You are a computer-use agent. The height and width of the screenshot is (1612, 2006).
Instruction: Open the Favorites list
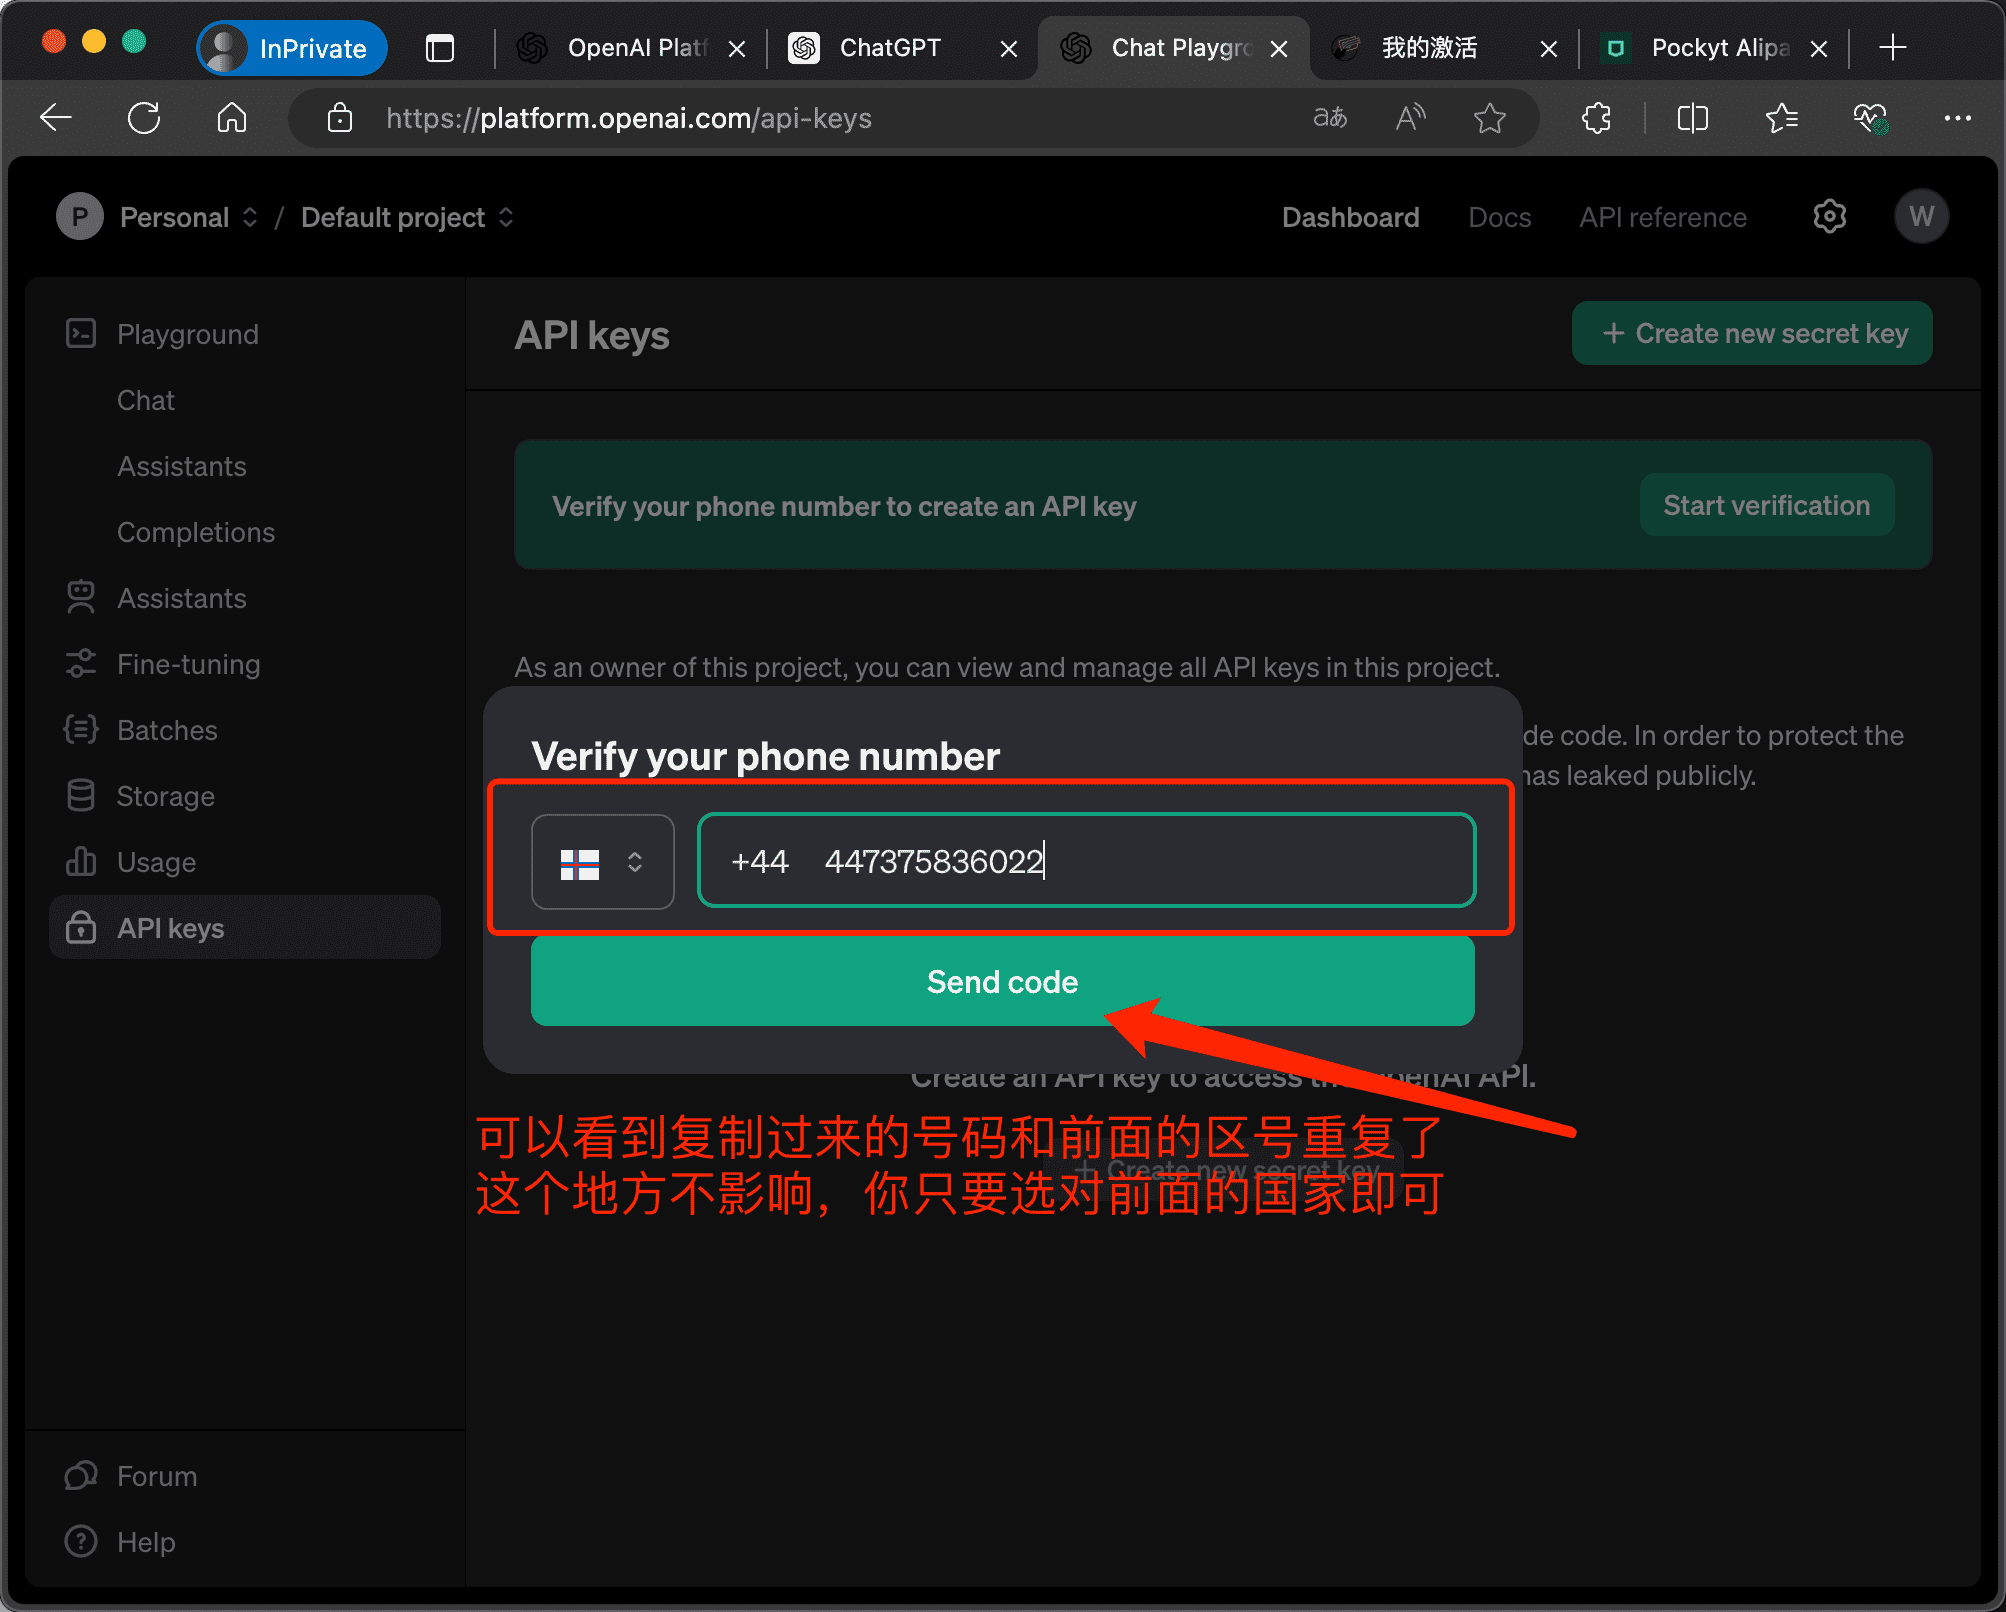click(x=1782, y=118)
